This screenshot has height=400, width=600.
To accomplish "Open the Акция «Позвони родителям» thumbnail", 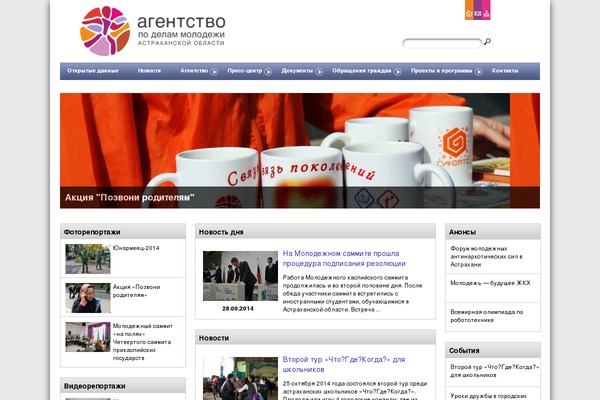I will (88, 298).
